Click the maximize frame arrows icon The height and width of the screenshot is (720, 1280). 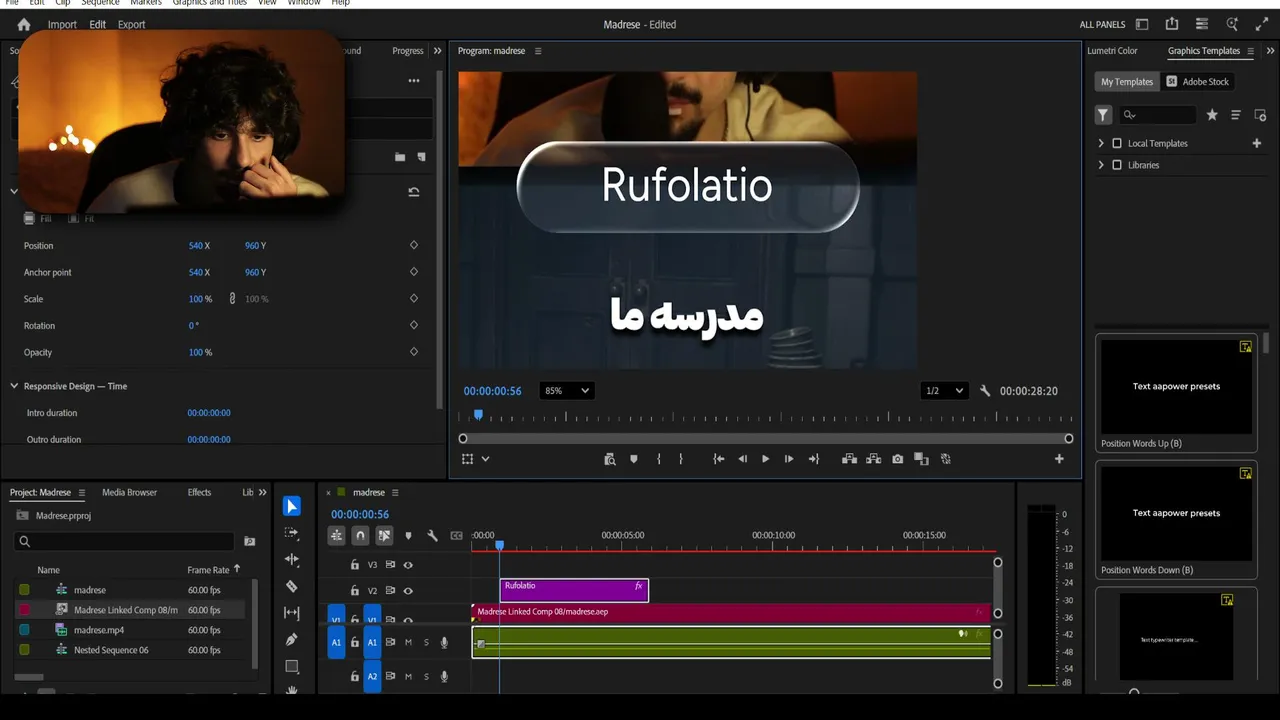pyautogui.click(x=1262, y=24)
